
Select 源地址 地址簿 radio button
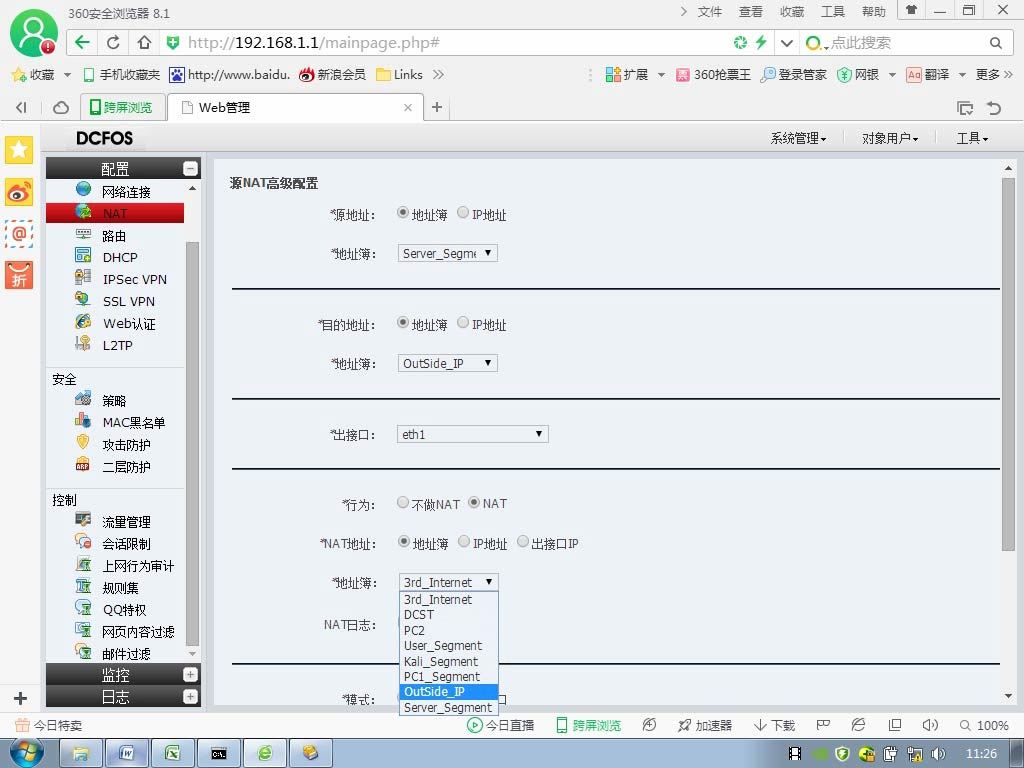tap(403, 212)
